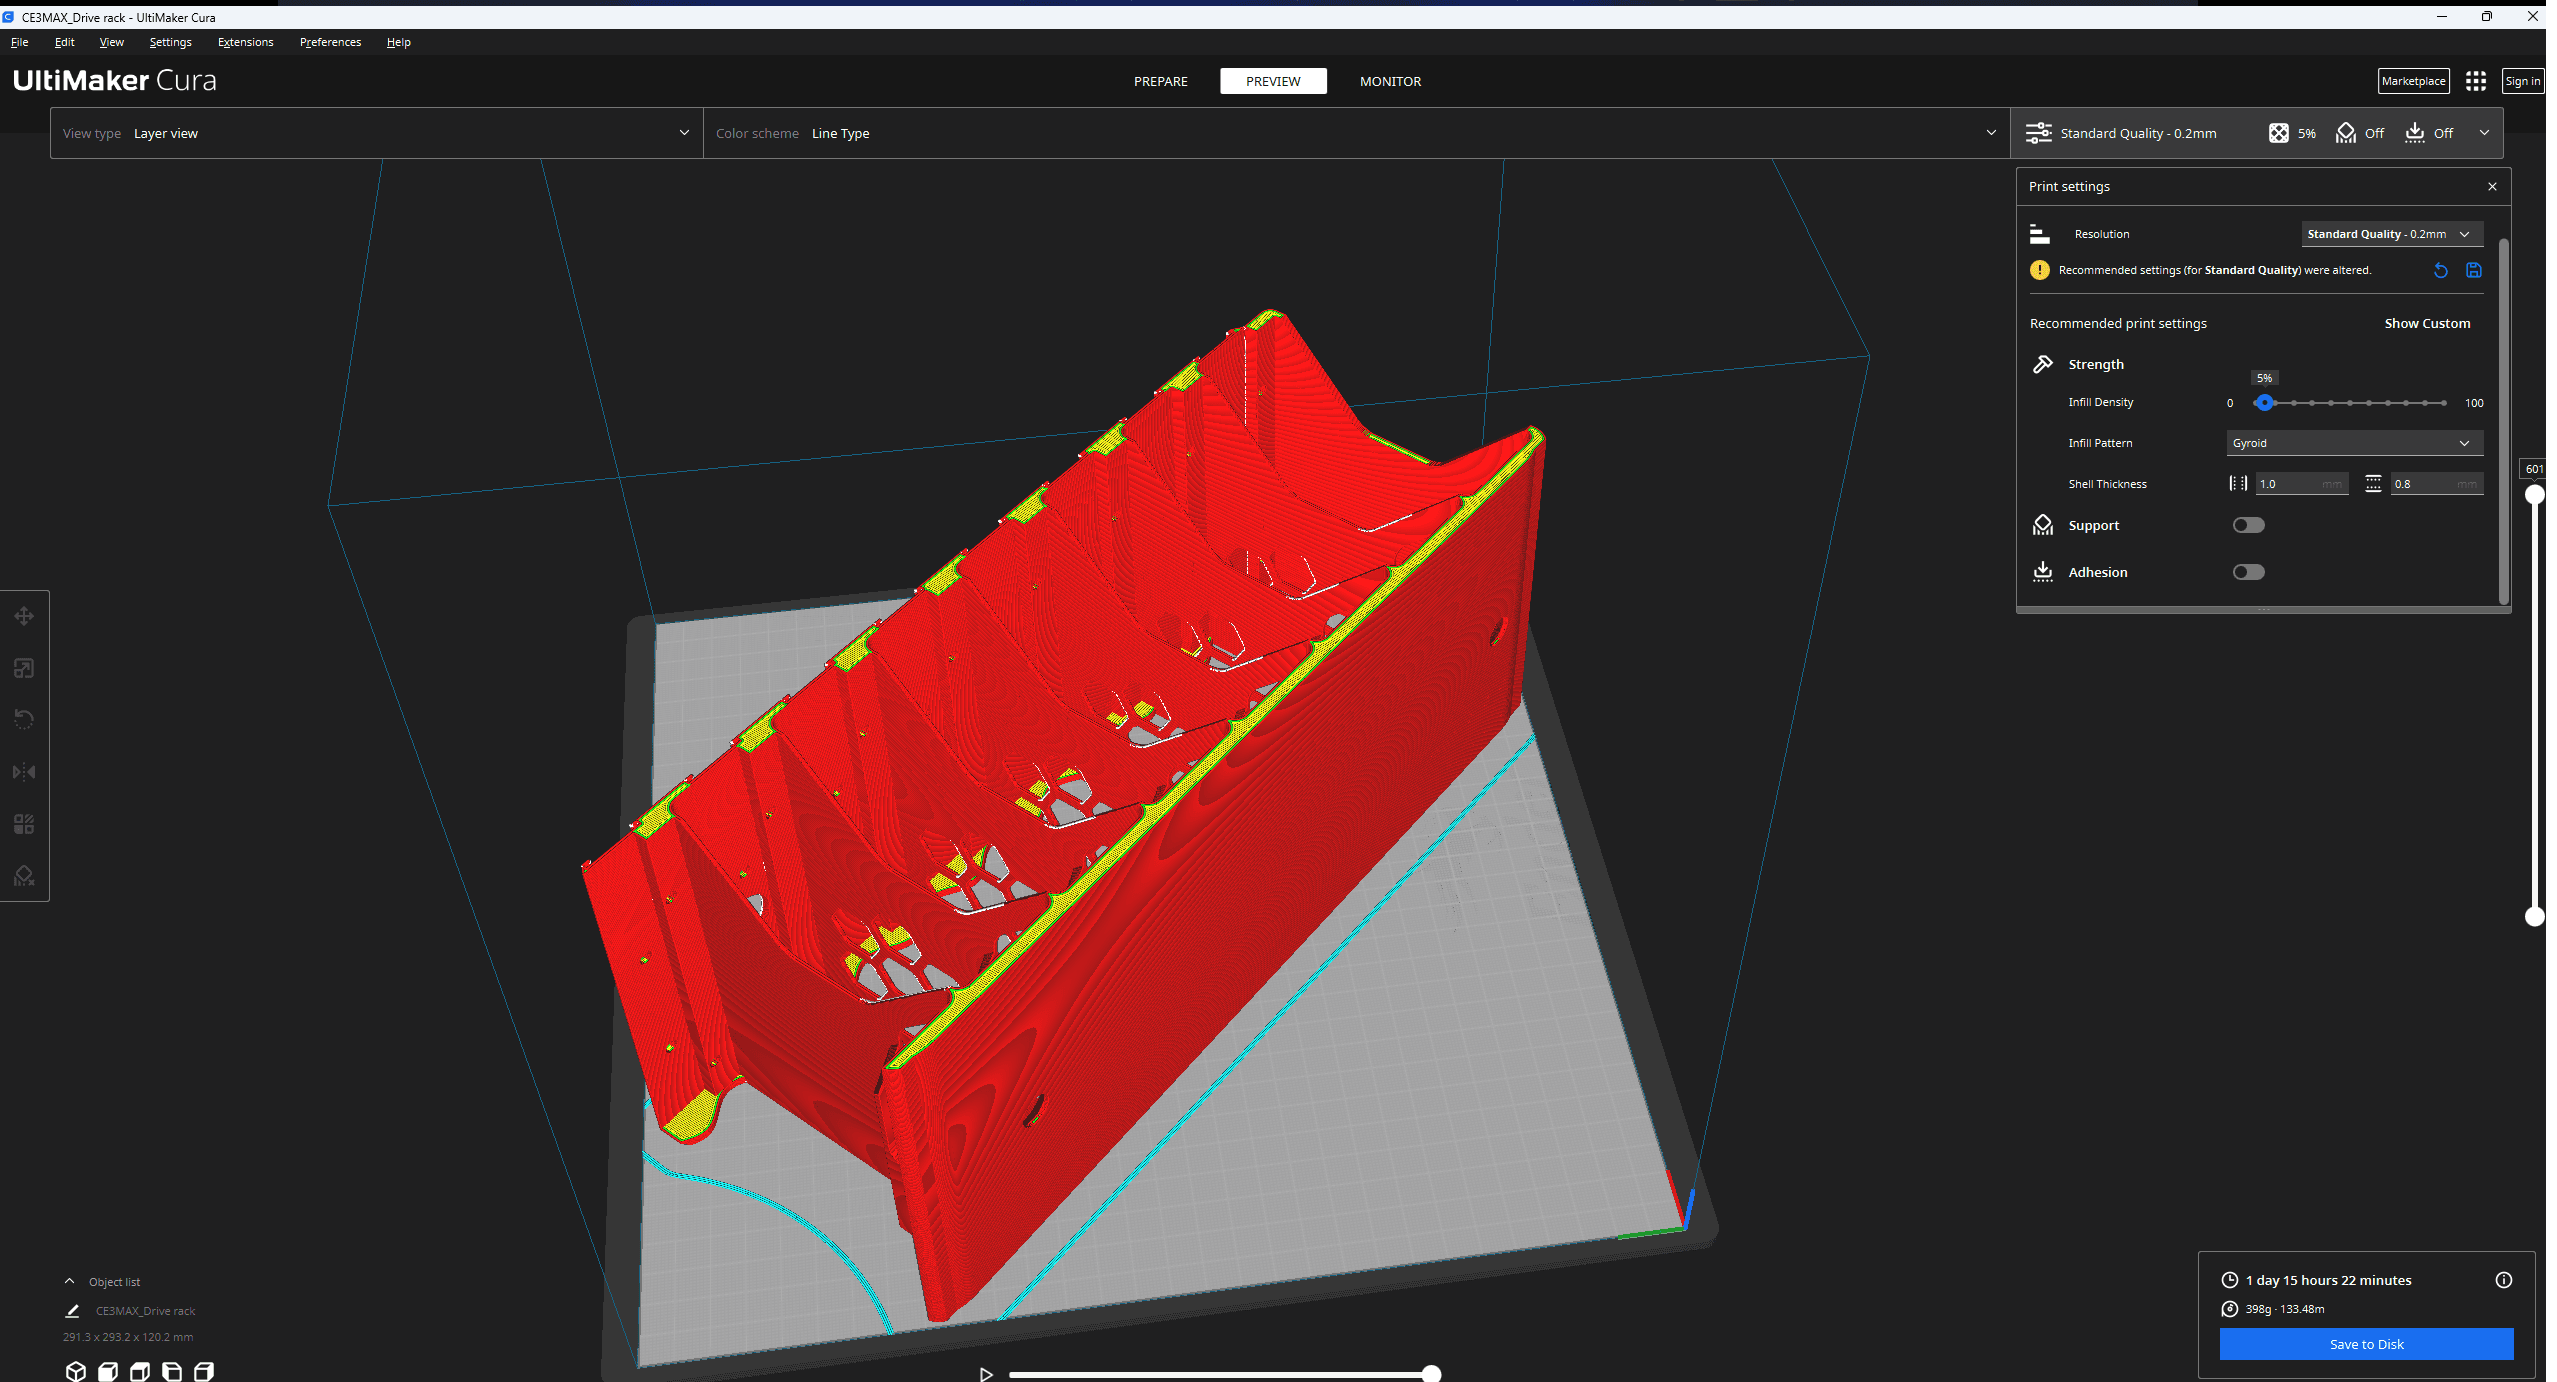
Task: Click the support blocker icon in sidebar
Action: pos(24,877)
